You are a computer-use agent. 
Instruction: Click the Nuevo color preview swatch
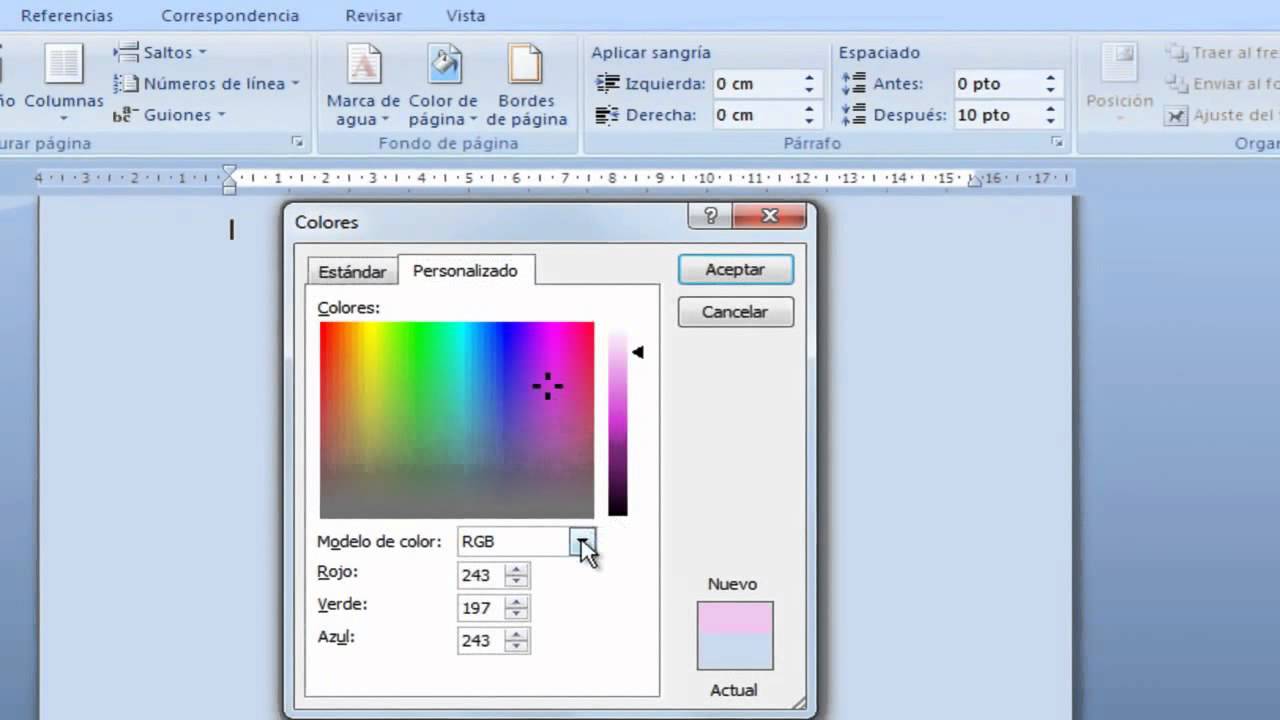[x=735, y=618]
